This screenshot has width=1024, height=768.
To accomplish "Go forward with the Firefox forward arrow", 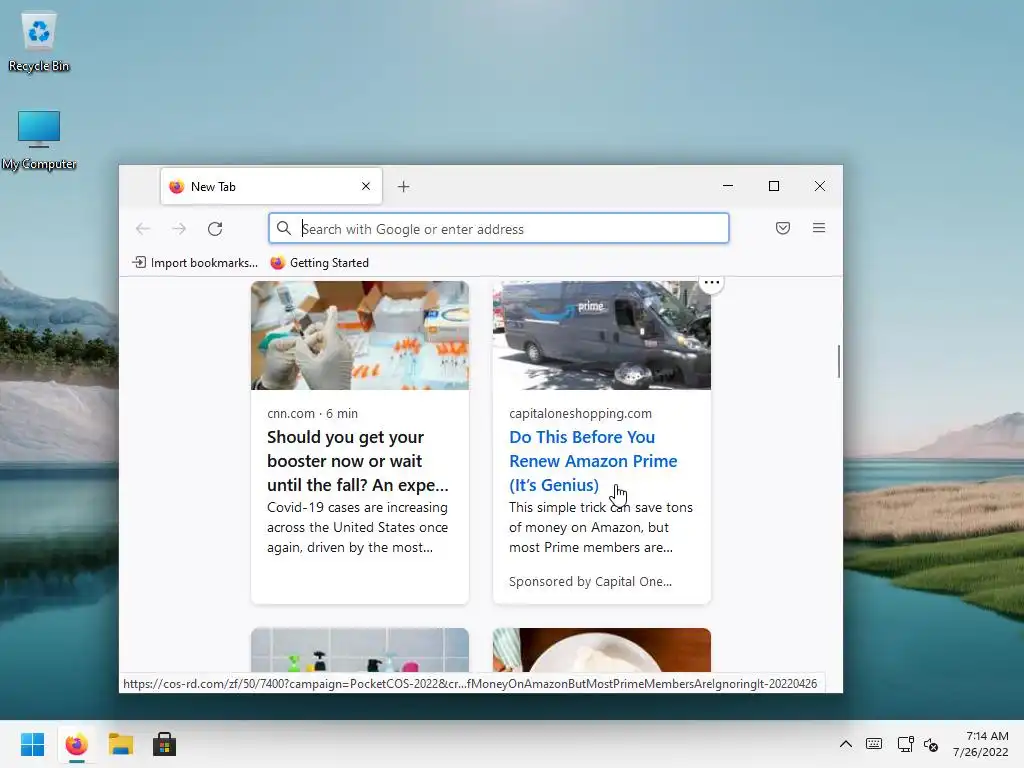I will 178,229.
